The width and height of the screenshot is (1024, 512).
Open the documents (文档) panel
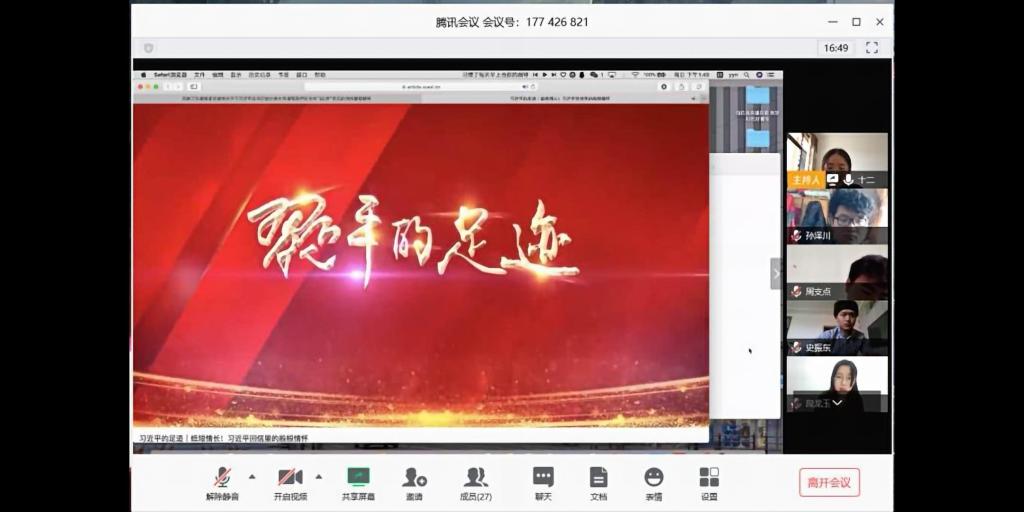598,482
